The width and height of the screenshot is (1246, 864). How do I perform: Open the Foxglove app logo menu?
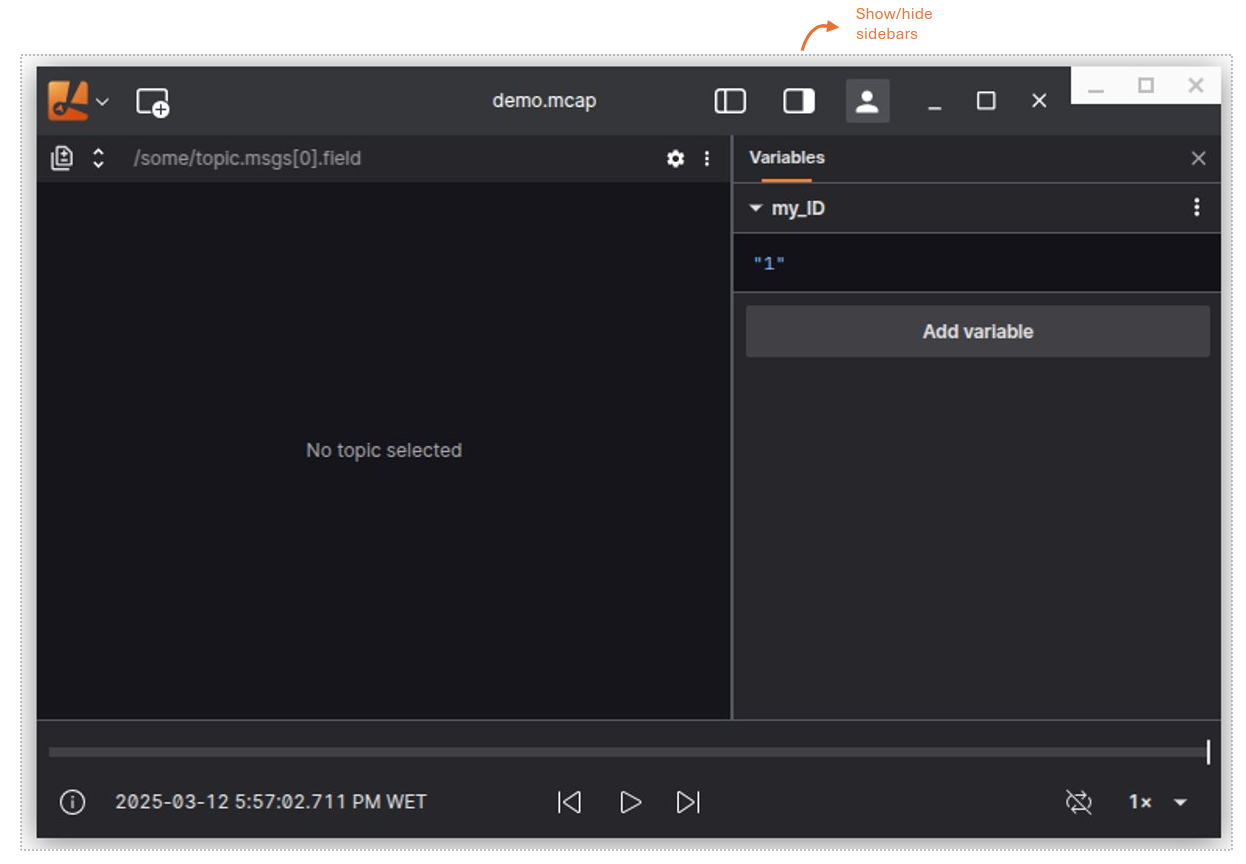click(x=69, y=101)
